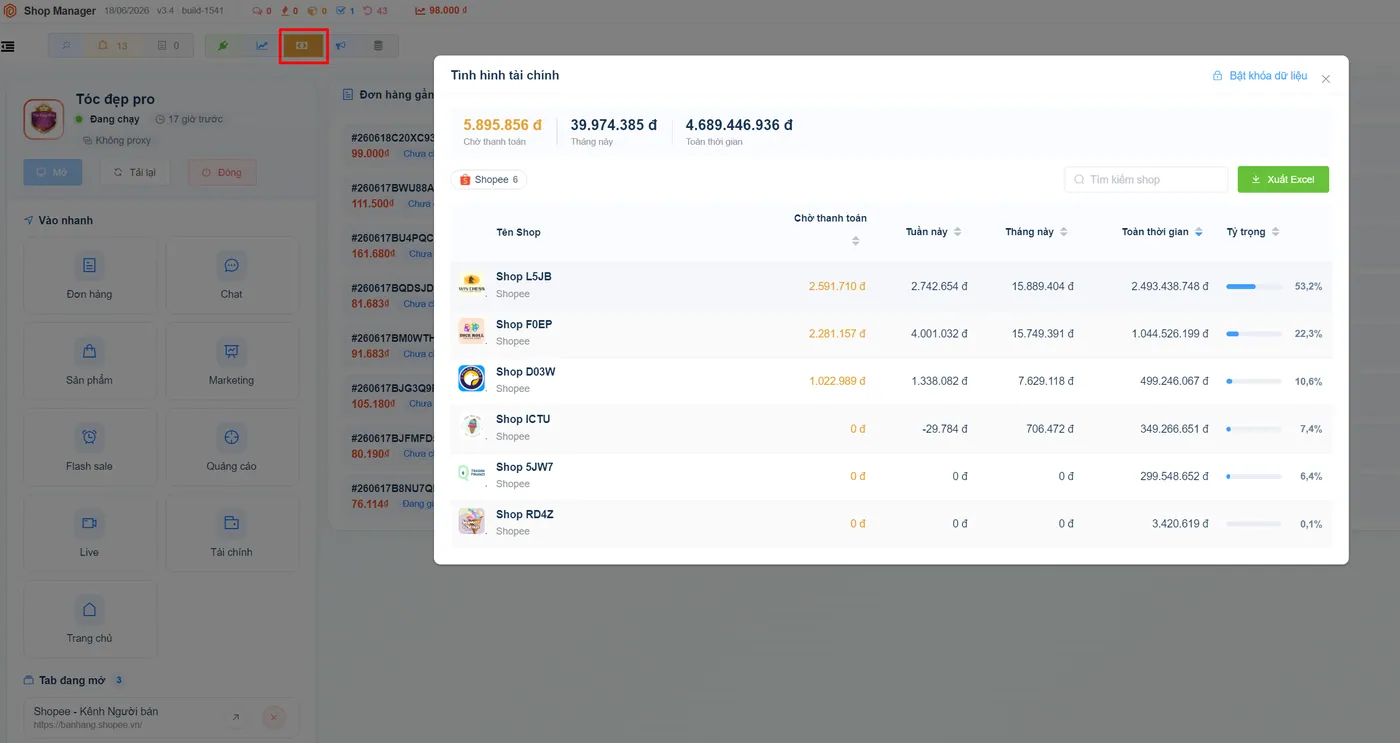Close the Tình hình tài chính dialog
The image size is (1400, 743).
click(1326, 79)
